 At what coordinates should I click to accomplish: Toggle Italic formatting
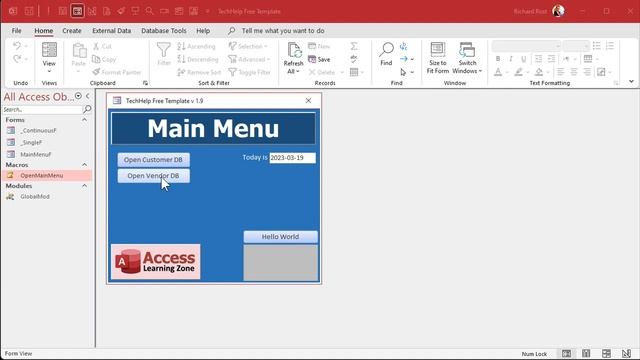511,59
